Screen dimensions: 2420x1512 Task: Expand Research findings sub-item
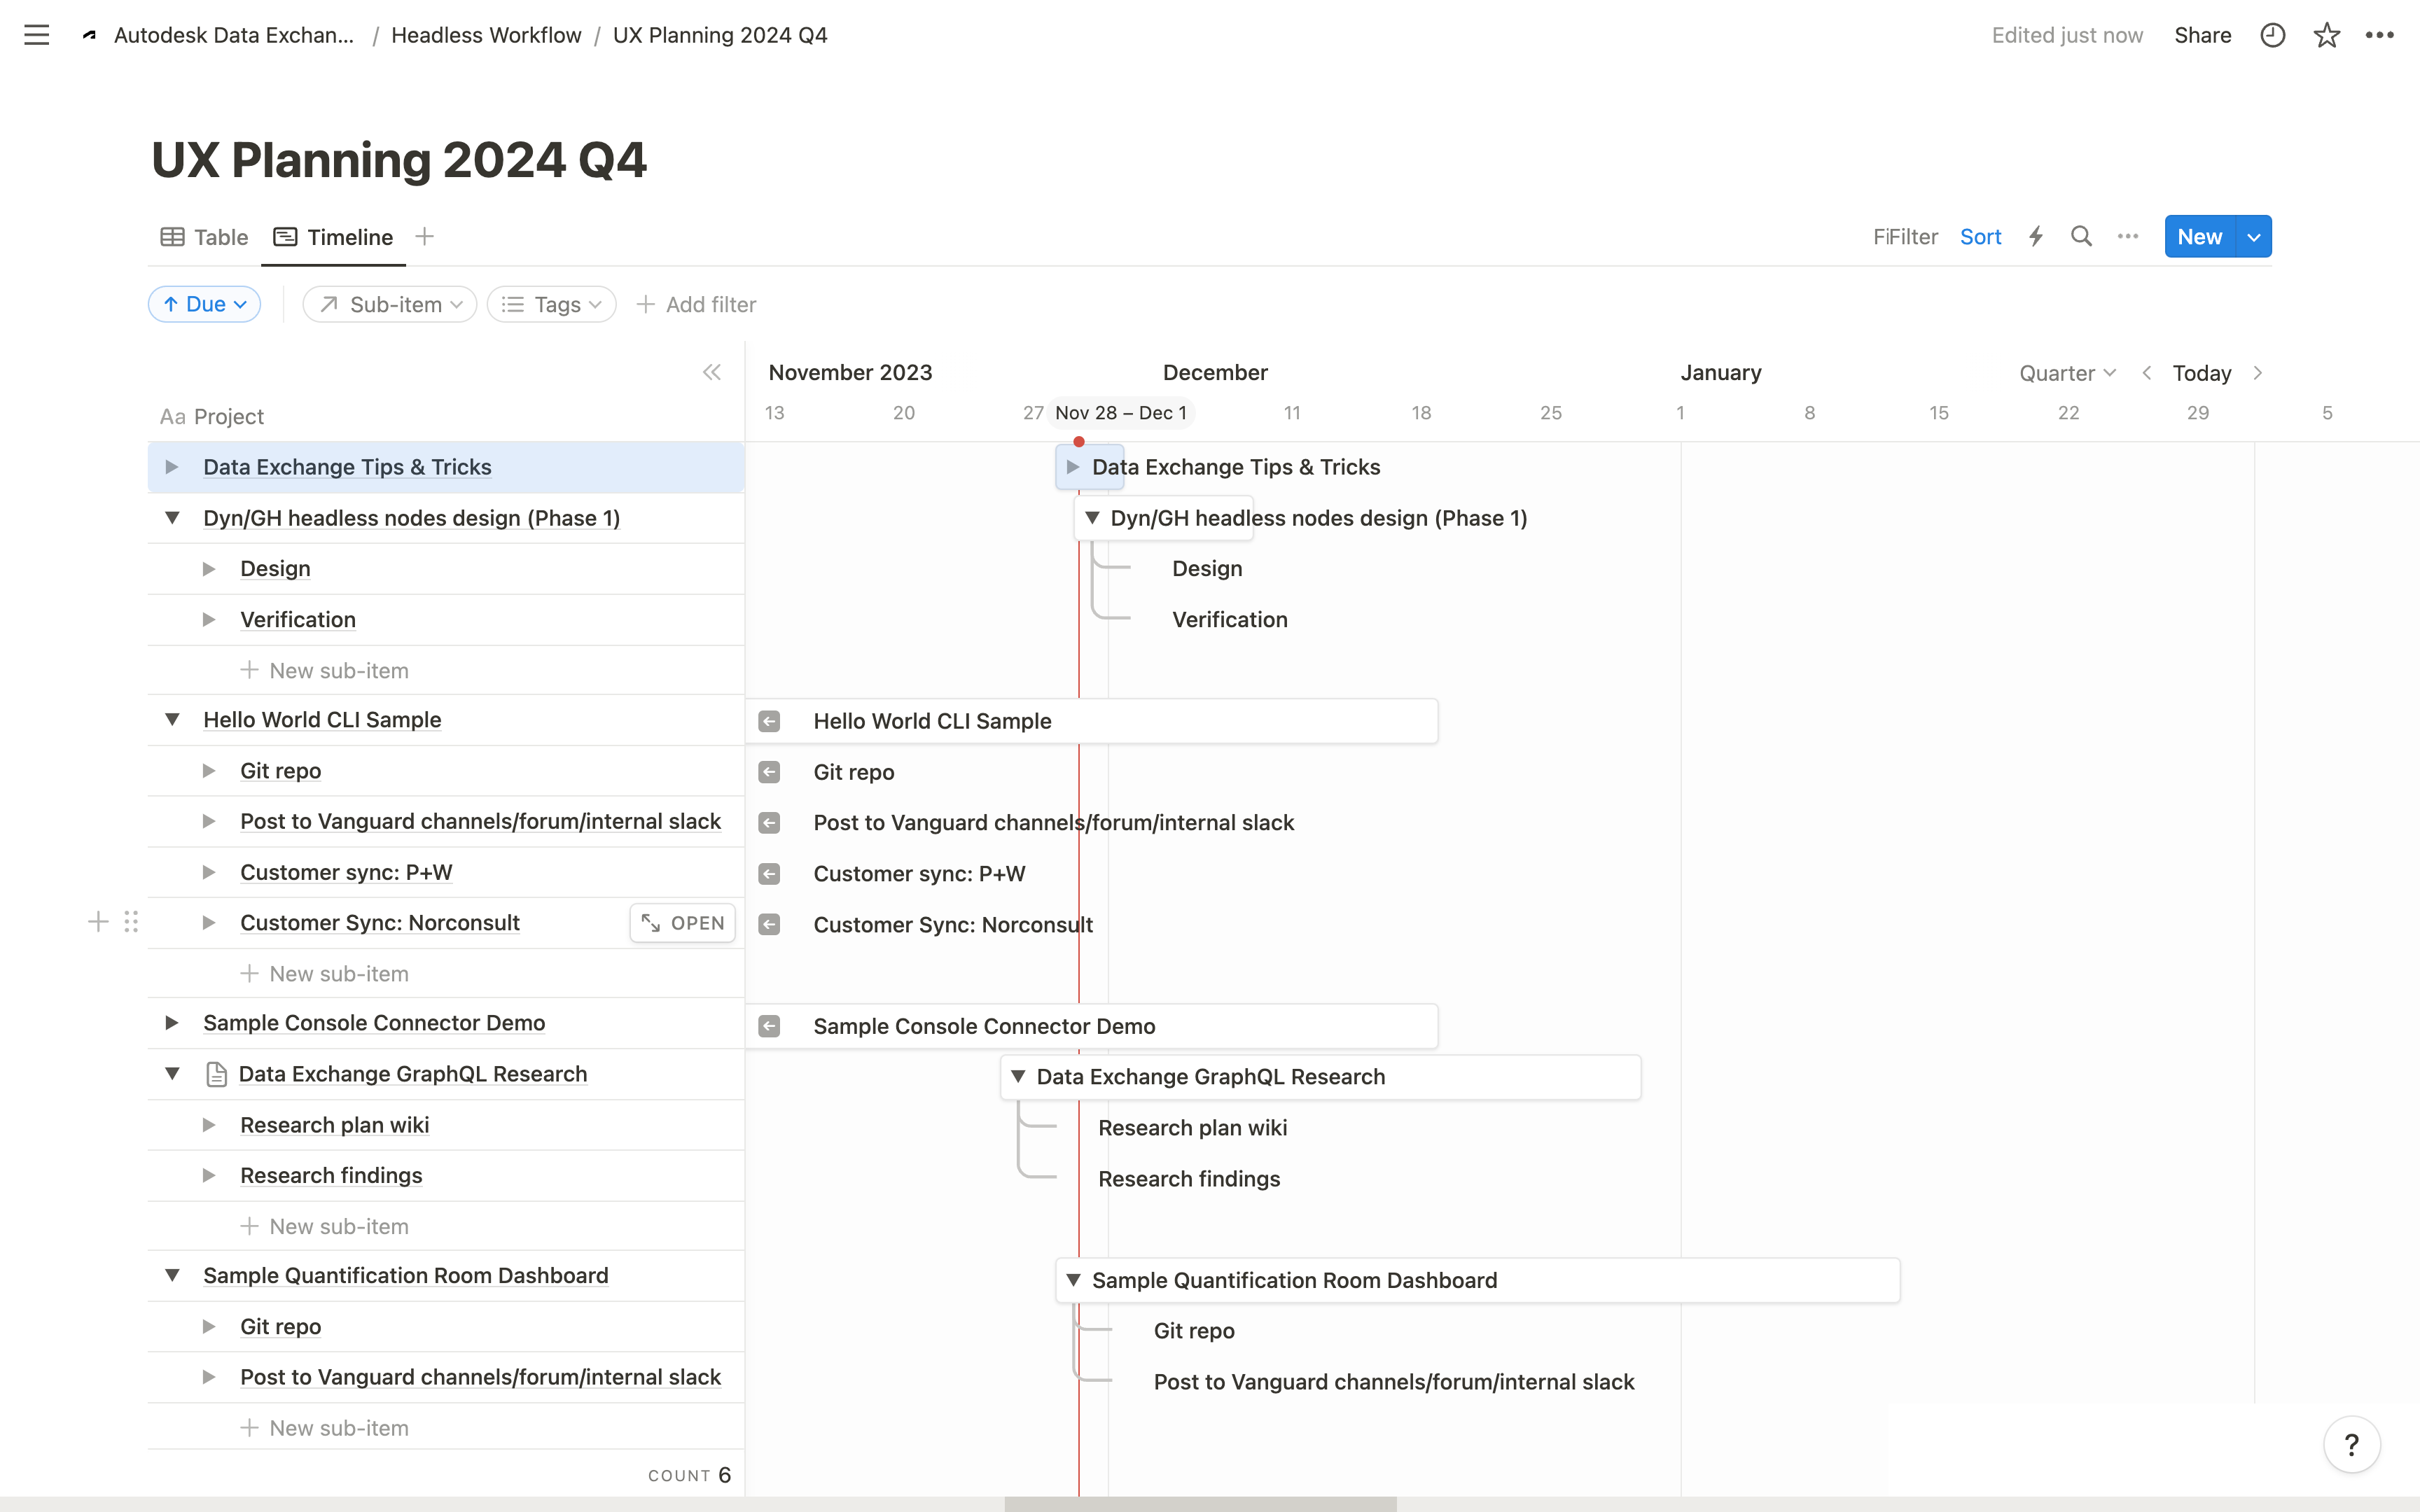(209, 1176)
